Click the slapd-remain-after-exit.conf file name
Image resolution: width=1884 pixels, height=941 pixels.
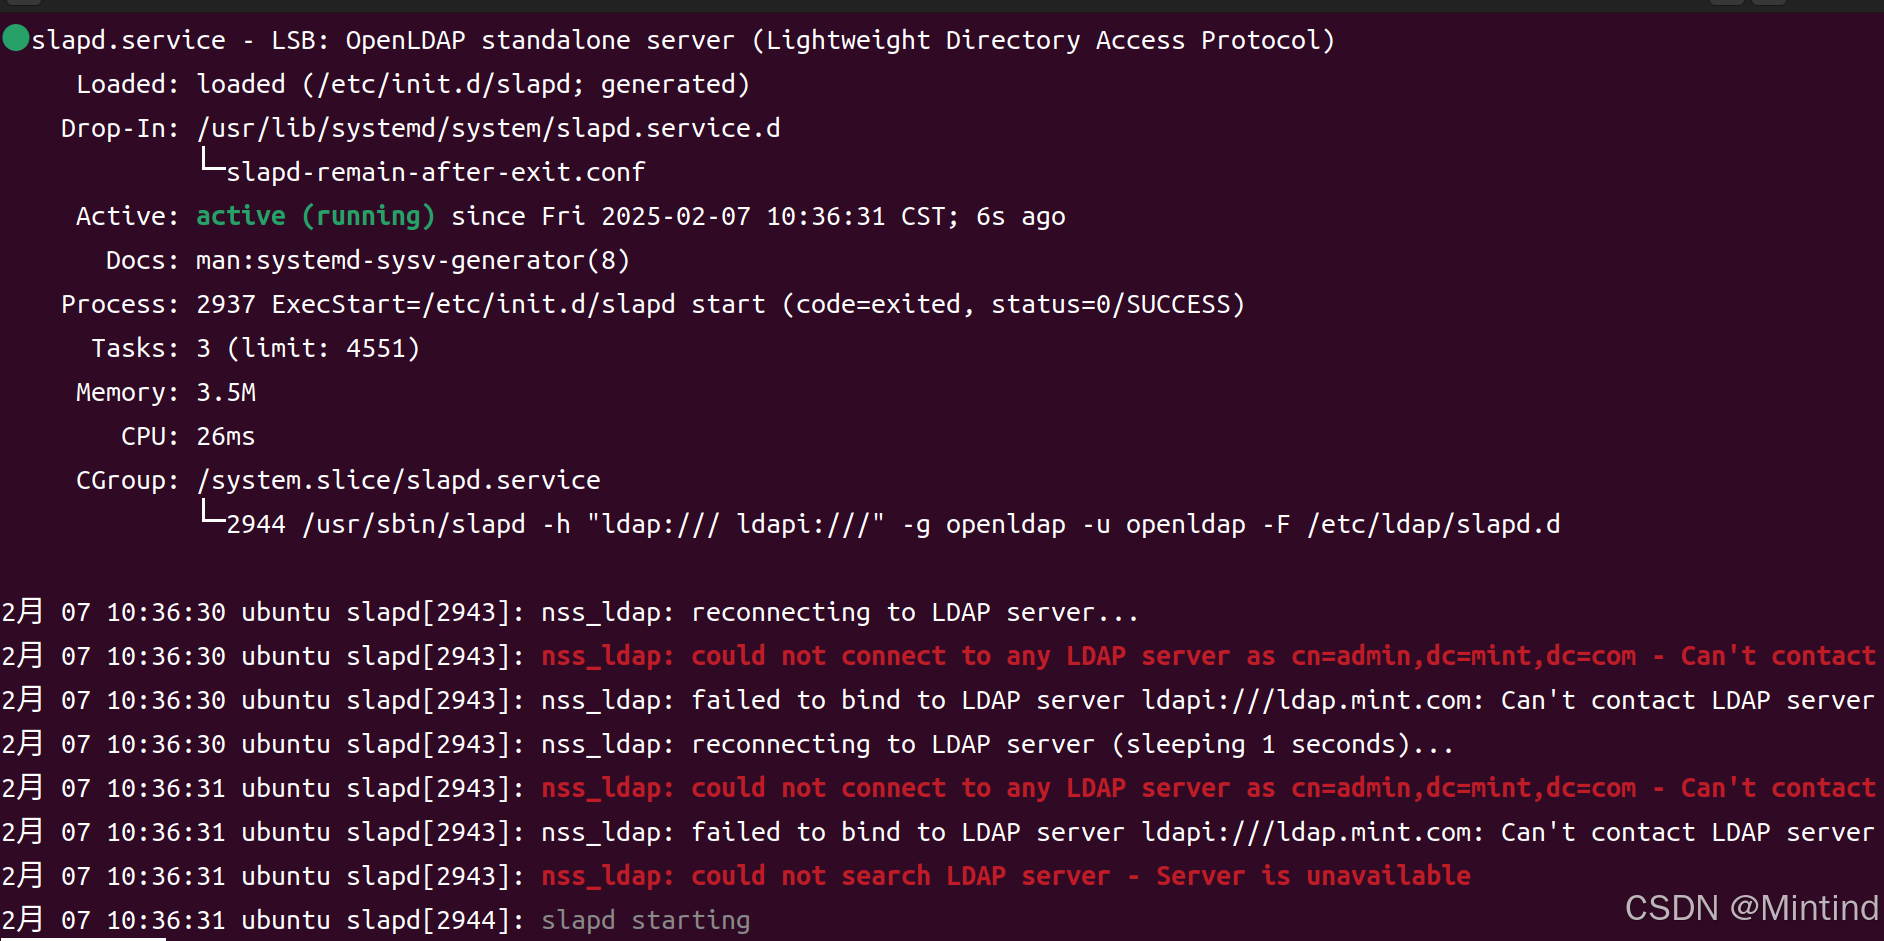[x=435, y=172]
